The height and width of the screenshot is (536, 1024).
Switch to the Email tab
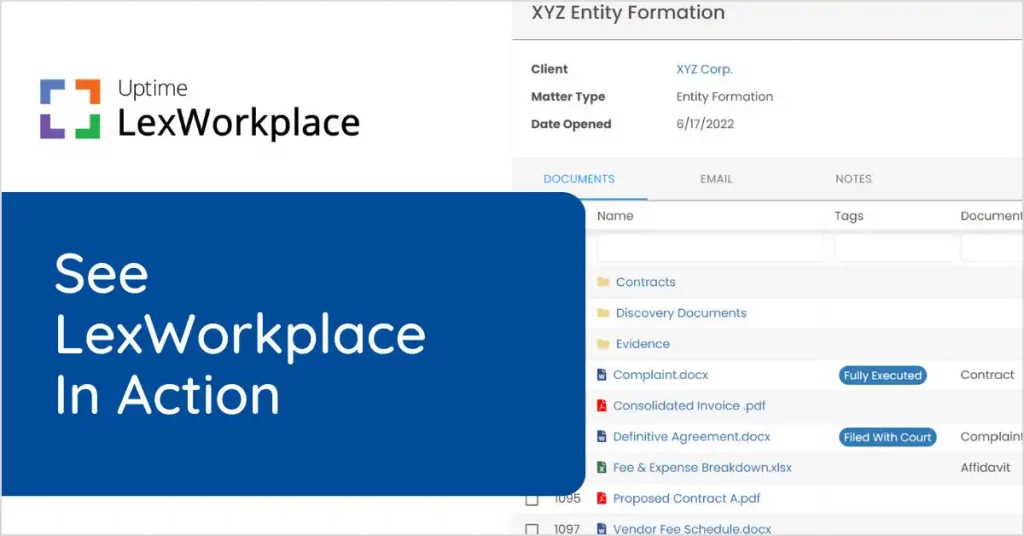pyautogui.click(x=716, y=179)
